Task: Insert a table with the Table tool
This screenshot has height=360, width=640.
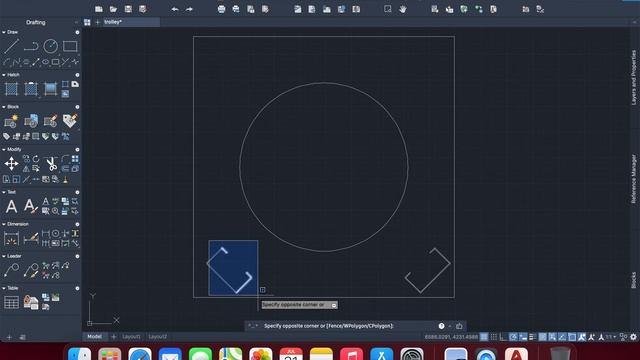Action: click(x=11, y=302)
